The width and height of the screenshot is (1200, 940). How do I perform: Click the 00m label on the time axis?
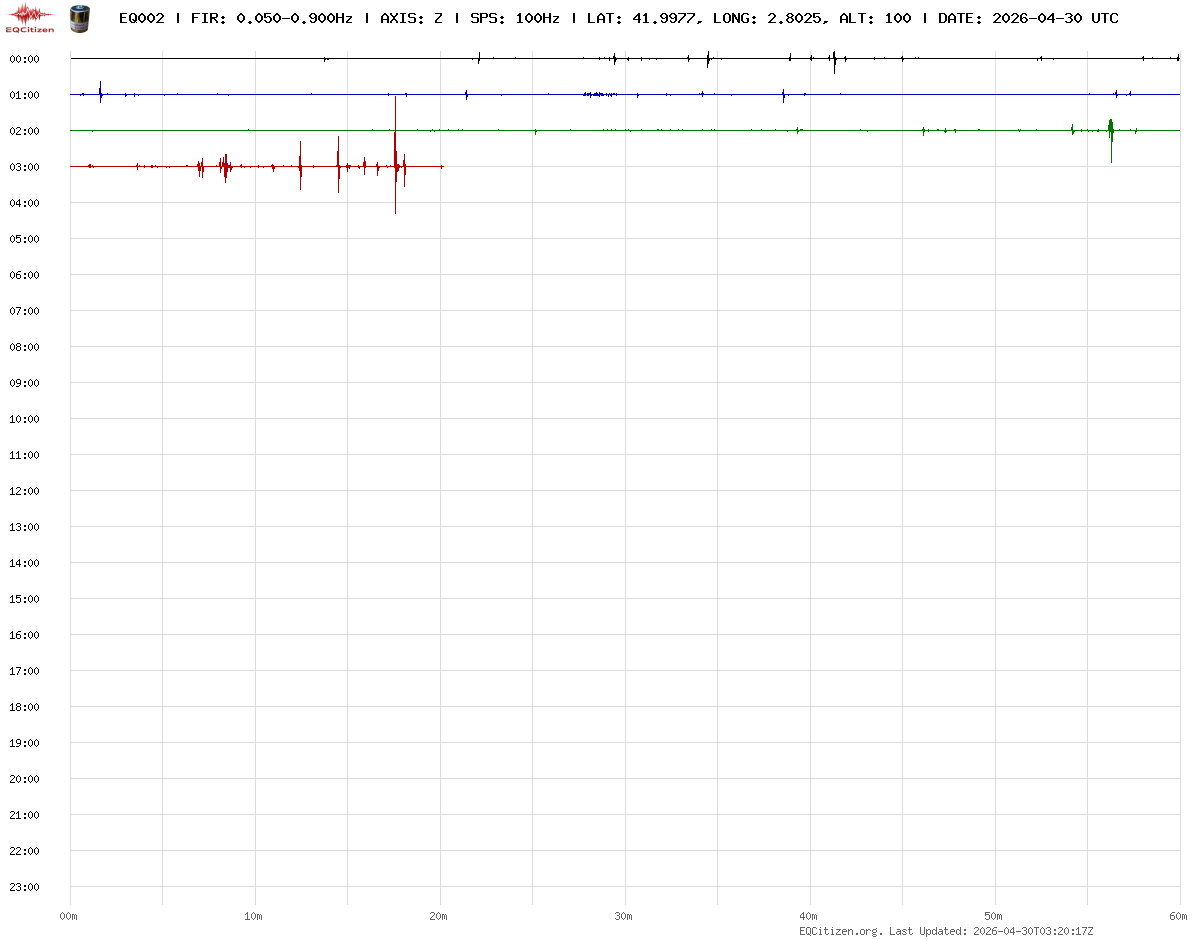point(69,916)
